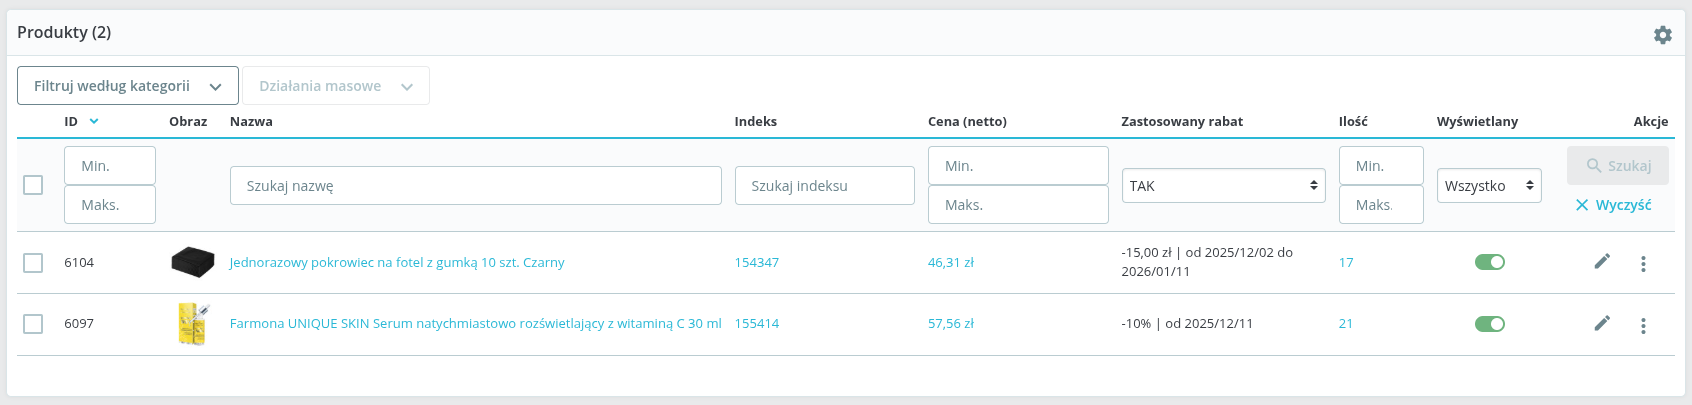Screen dimensions: 1692x405
Task: Expand the Filtruj według kategorii dropdown
Action: tap(127, 86)
